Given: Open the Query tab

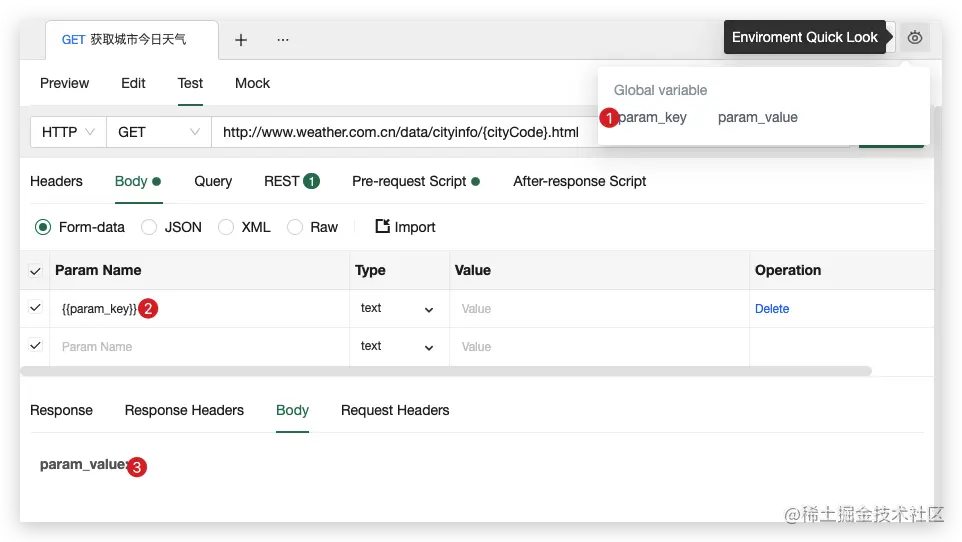Looking at the screenshot, I should (x=213, y=181).
